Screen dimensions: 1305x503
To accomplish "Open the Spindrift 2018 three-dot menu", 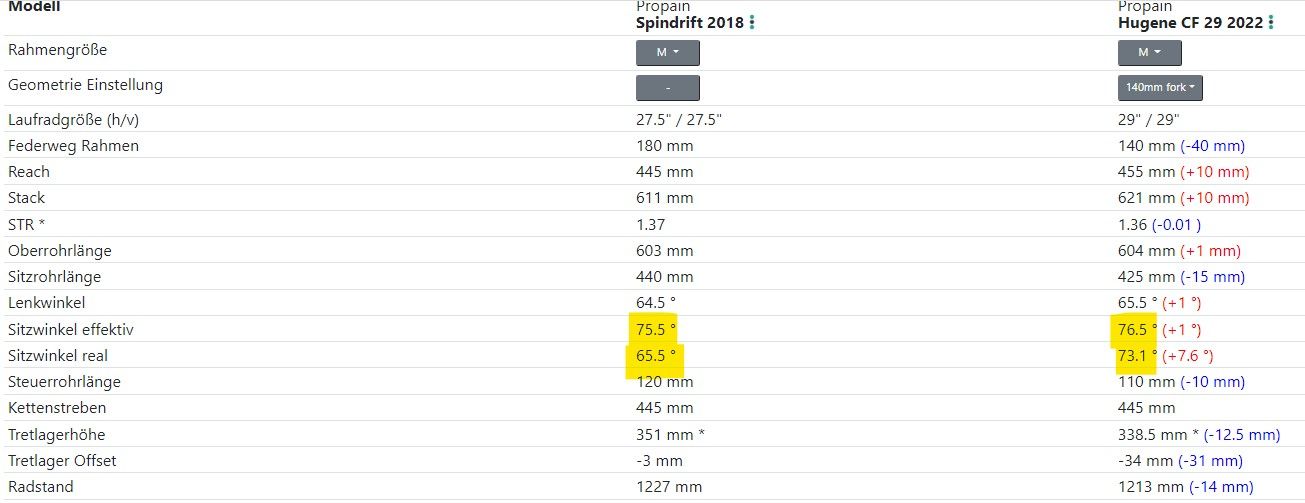I will click(x=752, y=22).
